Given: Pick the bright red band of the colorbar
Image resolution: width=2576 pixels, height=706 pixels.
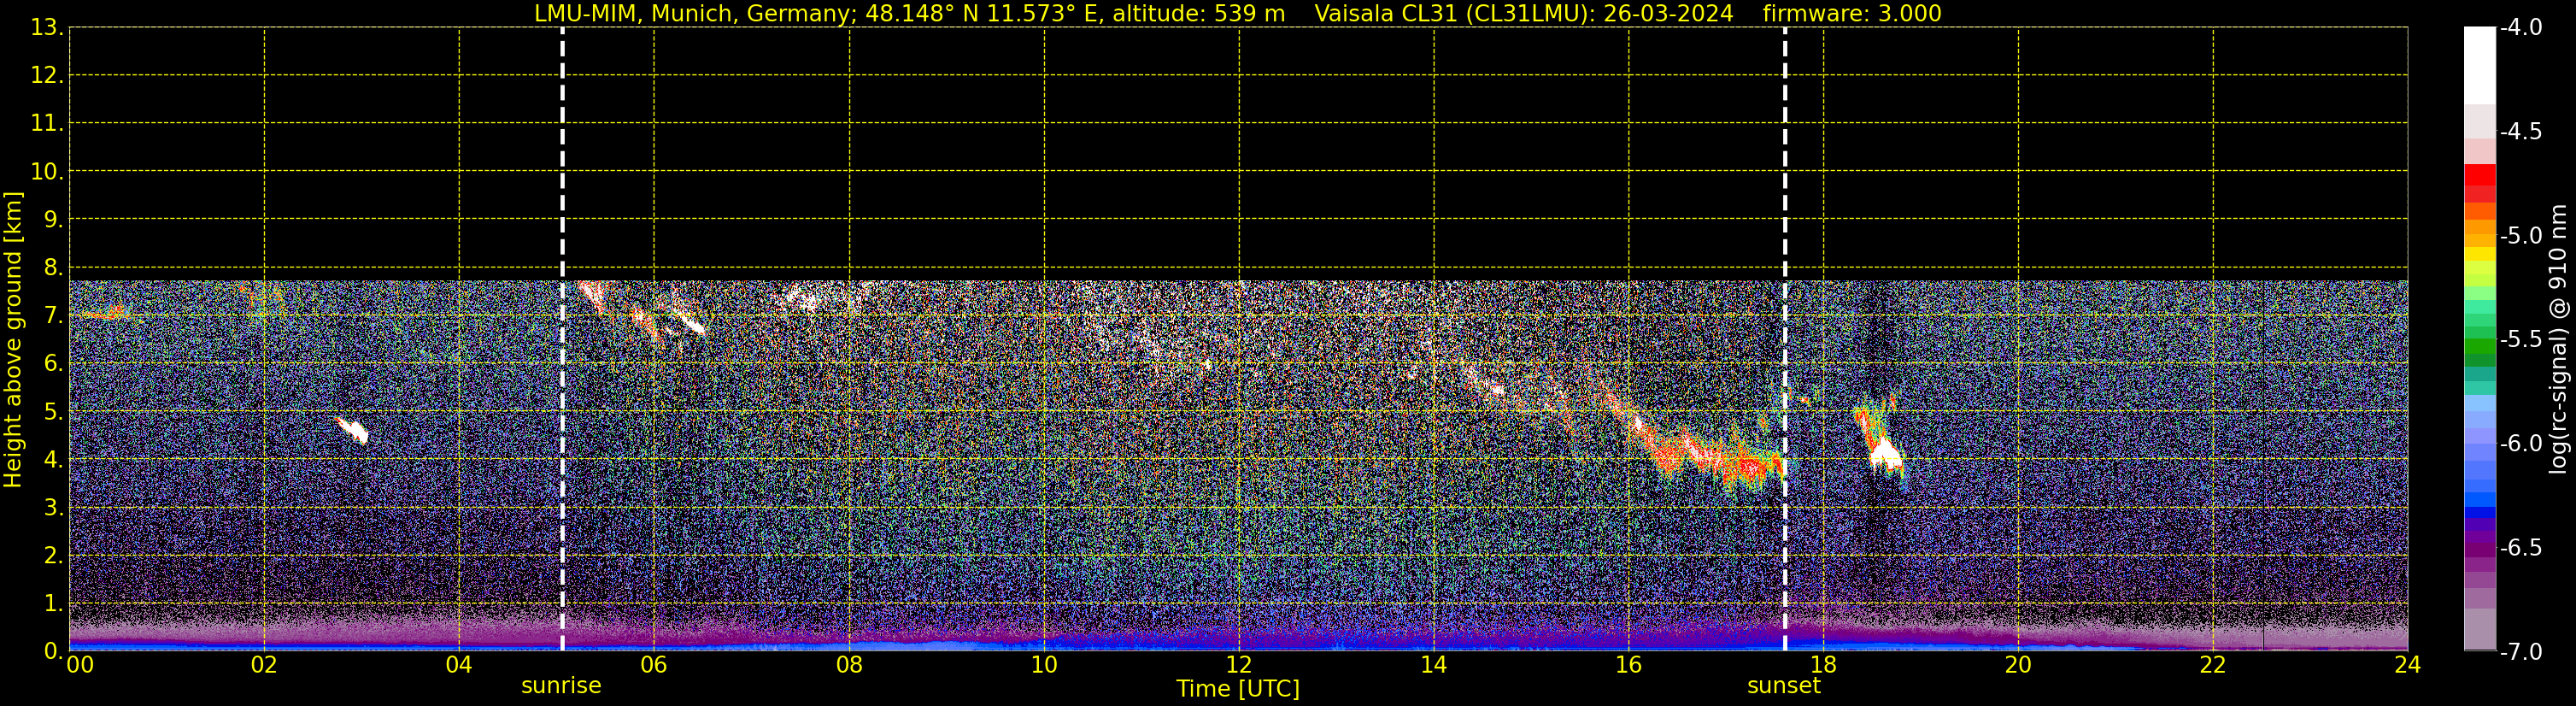Looking at the screenshot, I should tap(2480, 175).
